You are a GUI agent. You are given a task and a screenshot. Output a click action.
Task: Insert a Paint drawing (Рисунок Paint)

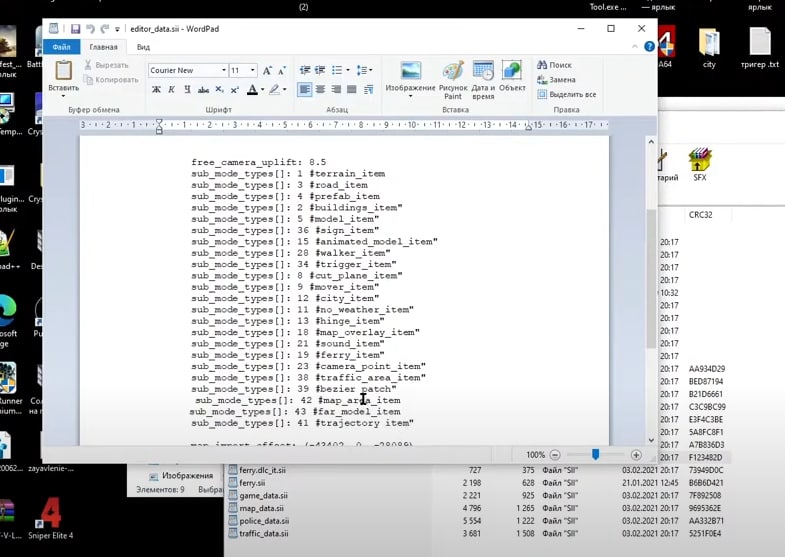point(453,80)
